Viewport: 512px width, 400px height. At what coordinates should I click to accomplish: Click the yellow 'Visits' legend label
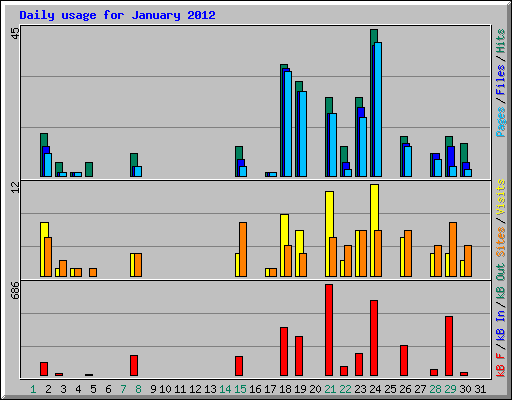click(x=501, y=198)
